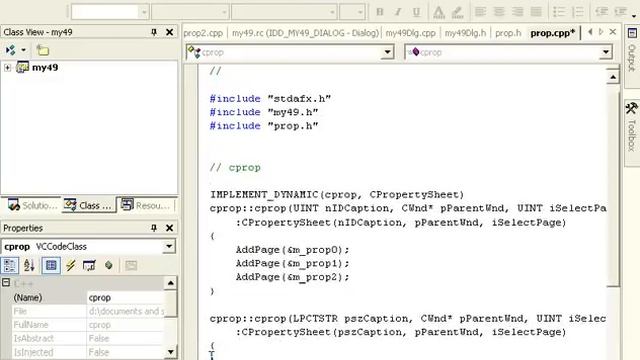Justify text alignment icon
This screenshot has height=360, width=640.
click(x=536, y=12)
